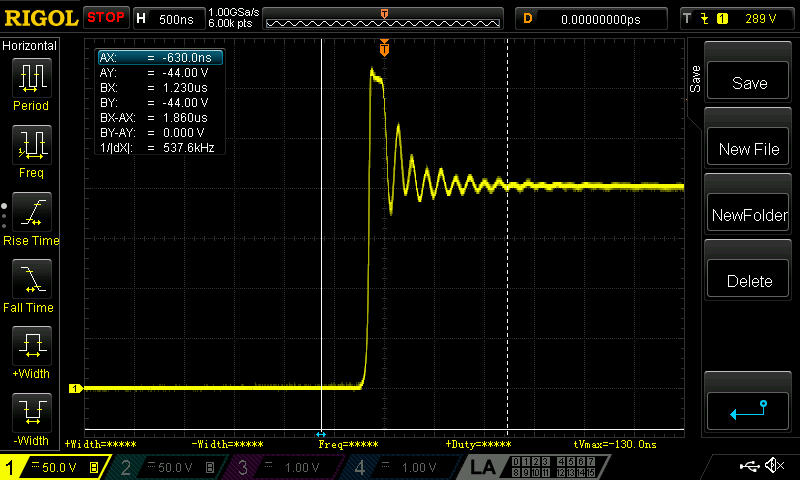Select the Freq measurement icon
Screen dimensions: 800x480
[x=32, y=145]
